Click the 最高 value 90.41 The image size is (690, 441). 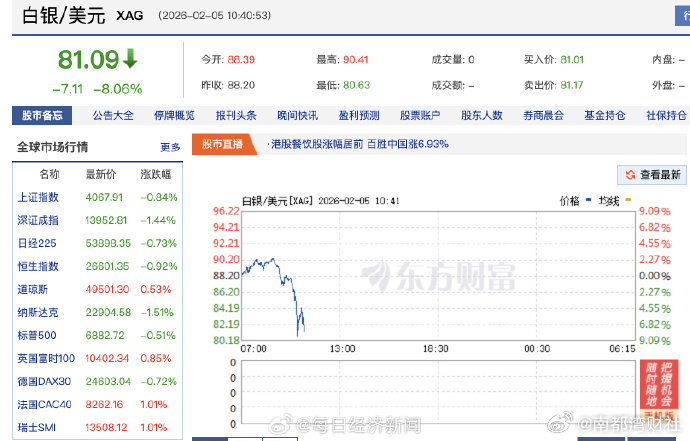pyautogui.click(x=356, y=59)
